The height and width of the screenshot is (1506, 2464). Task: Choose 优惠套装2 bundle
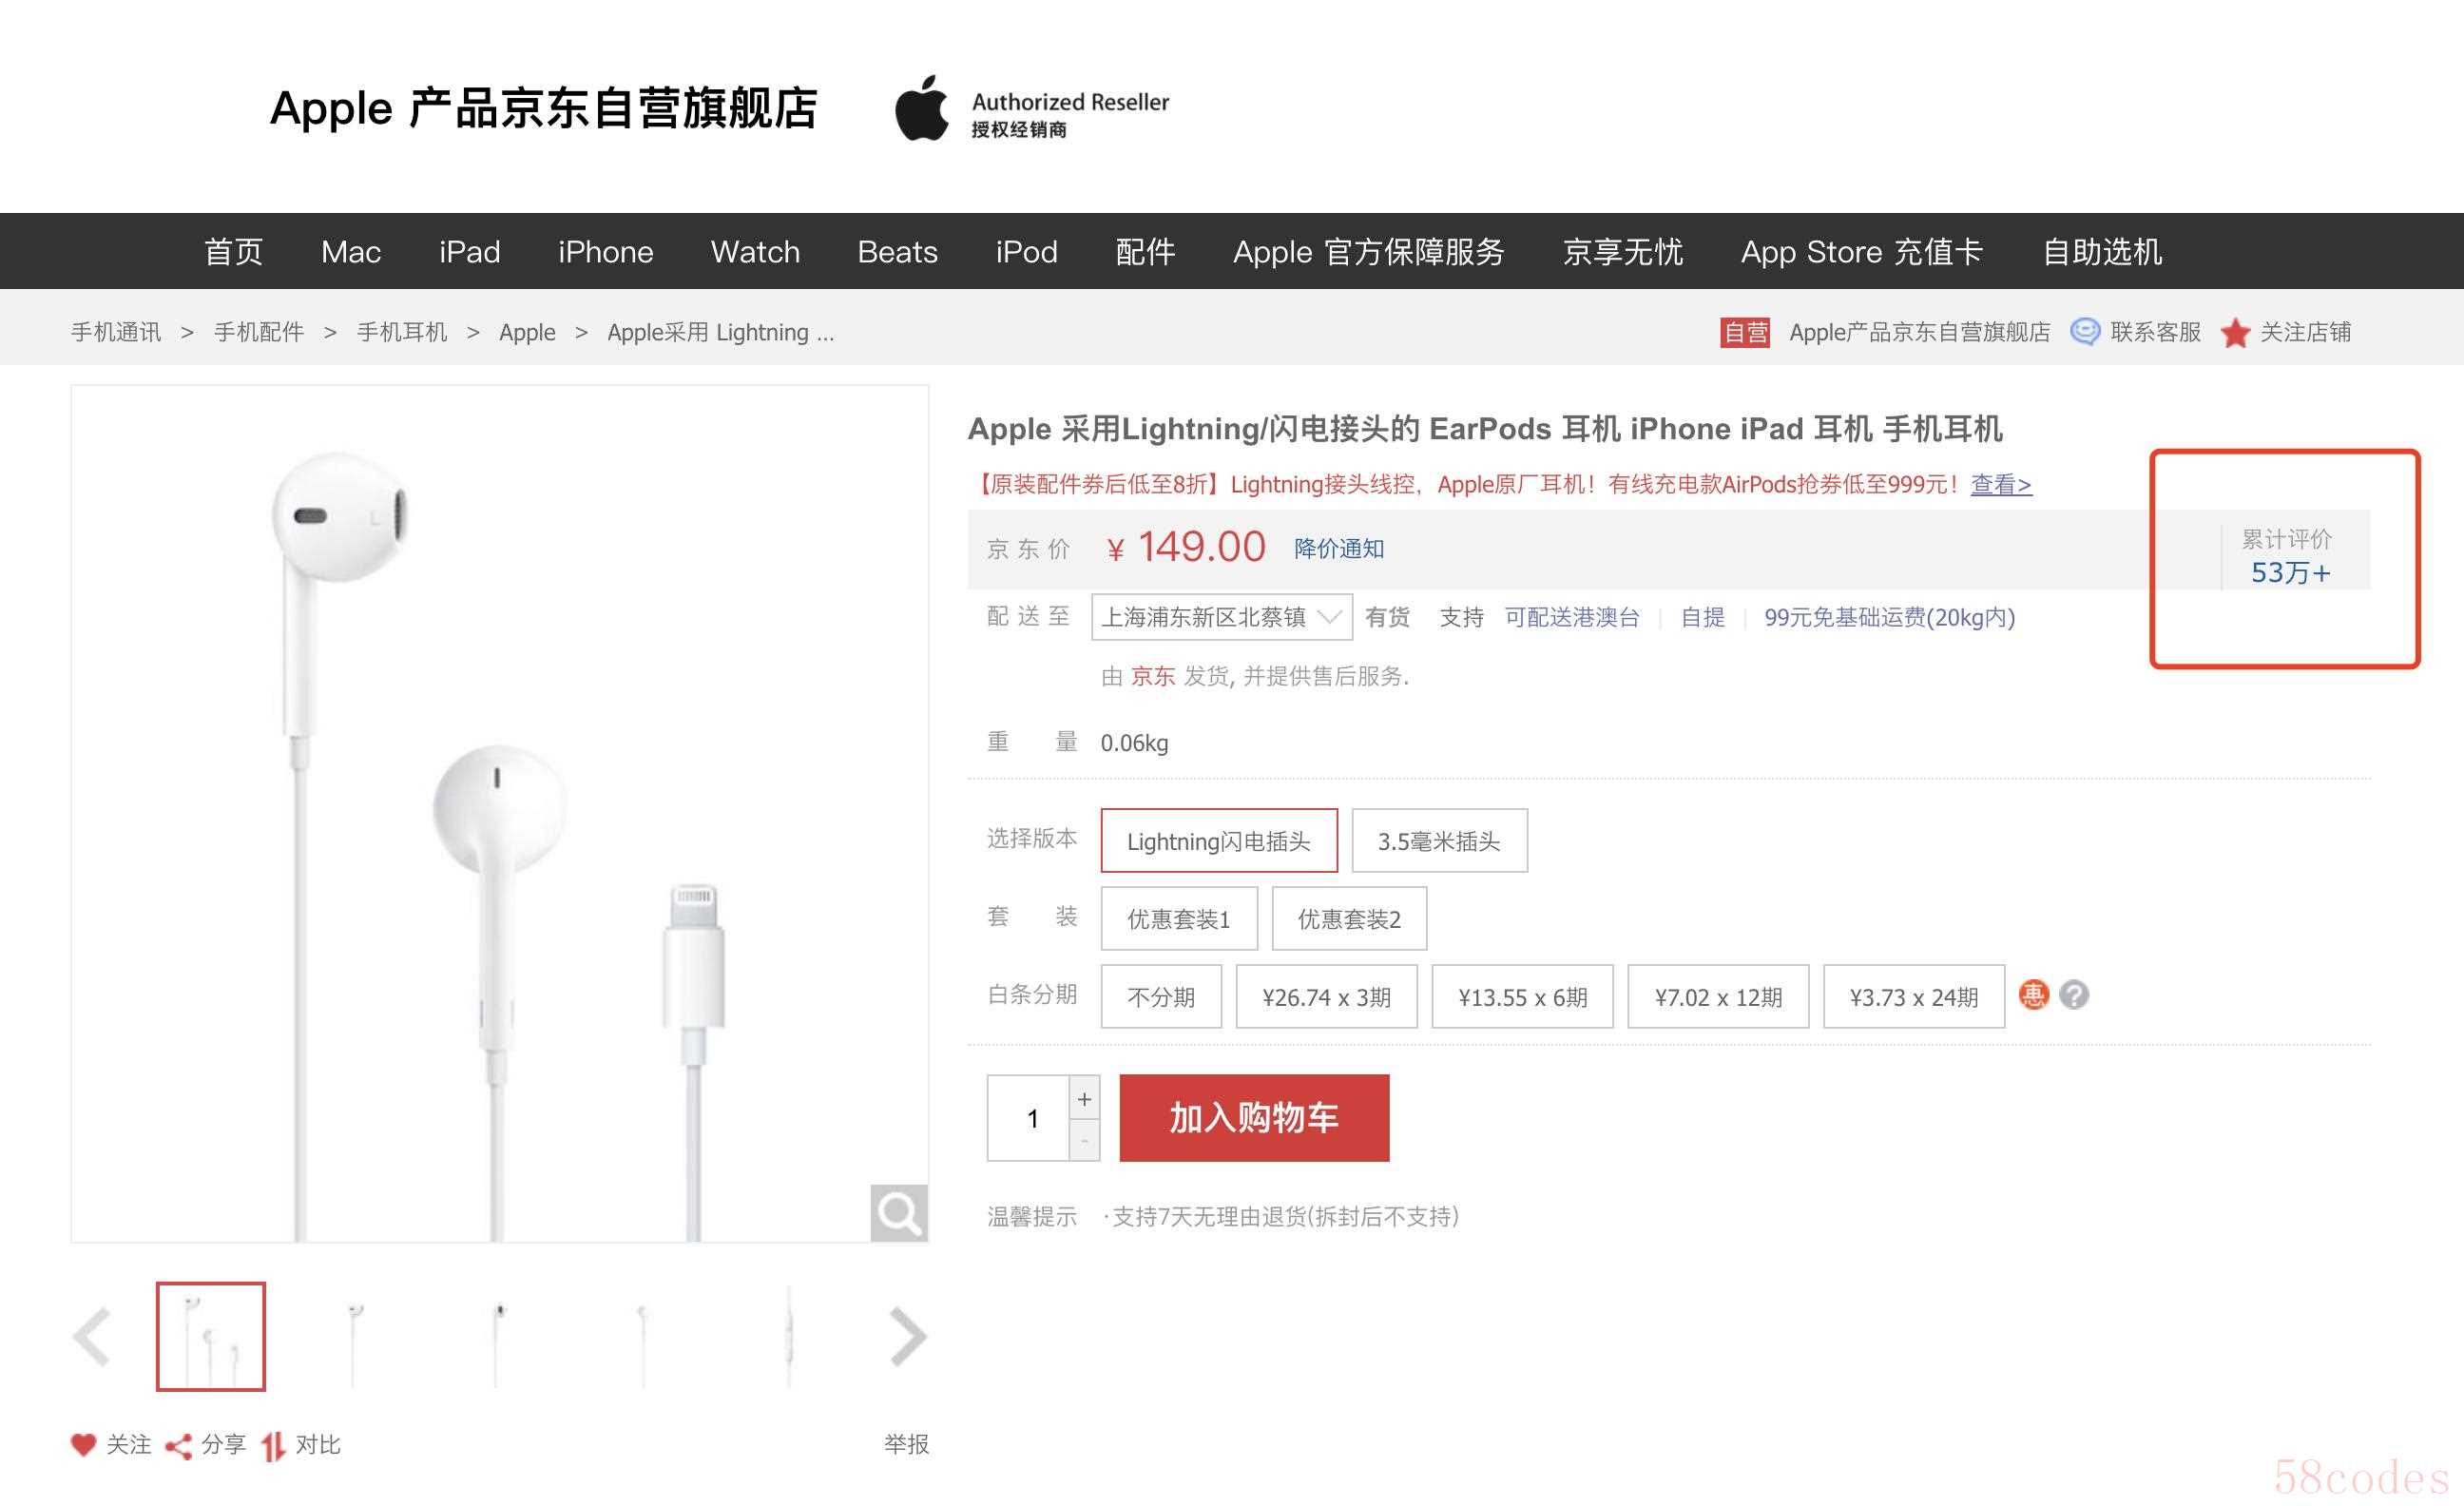(1349, 919)
